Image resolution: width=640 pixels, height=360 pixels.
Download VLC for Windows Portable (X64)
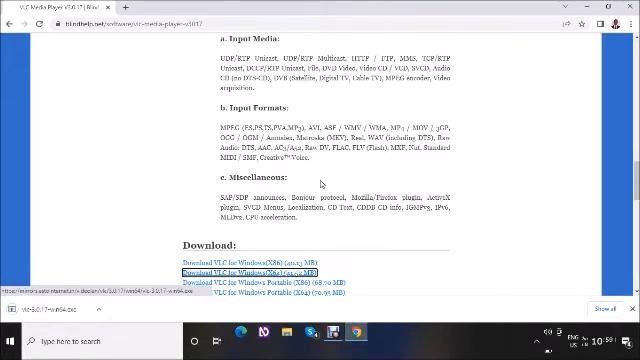279,293
